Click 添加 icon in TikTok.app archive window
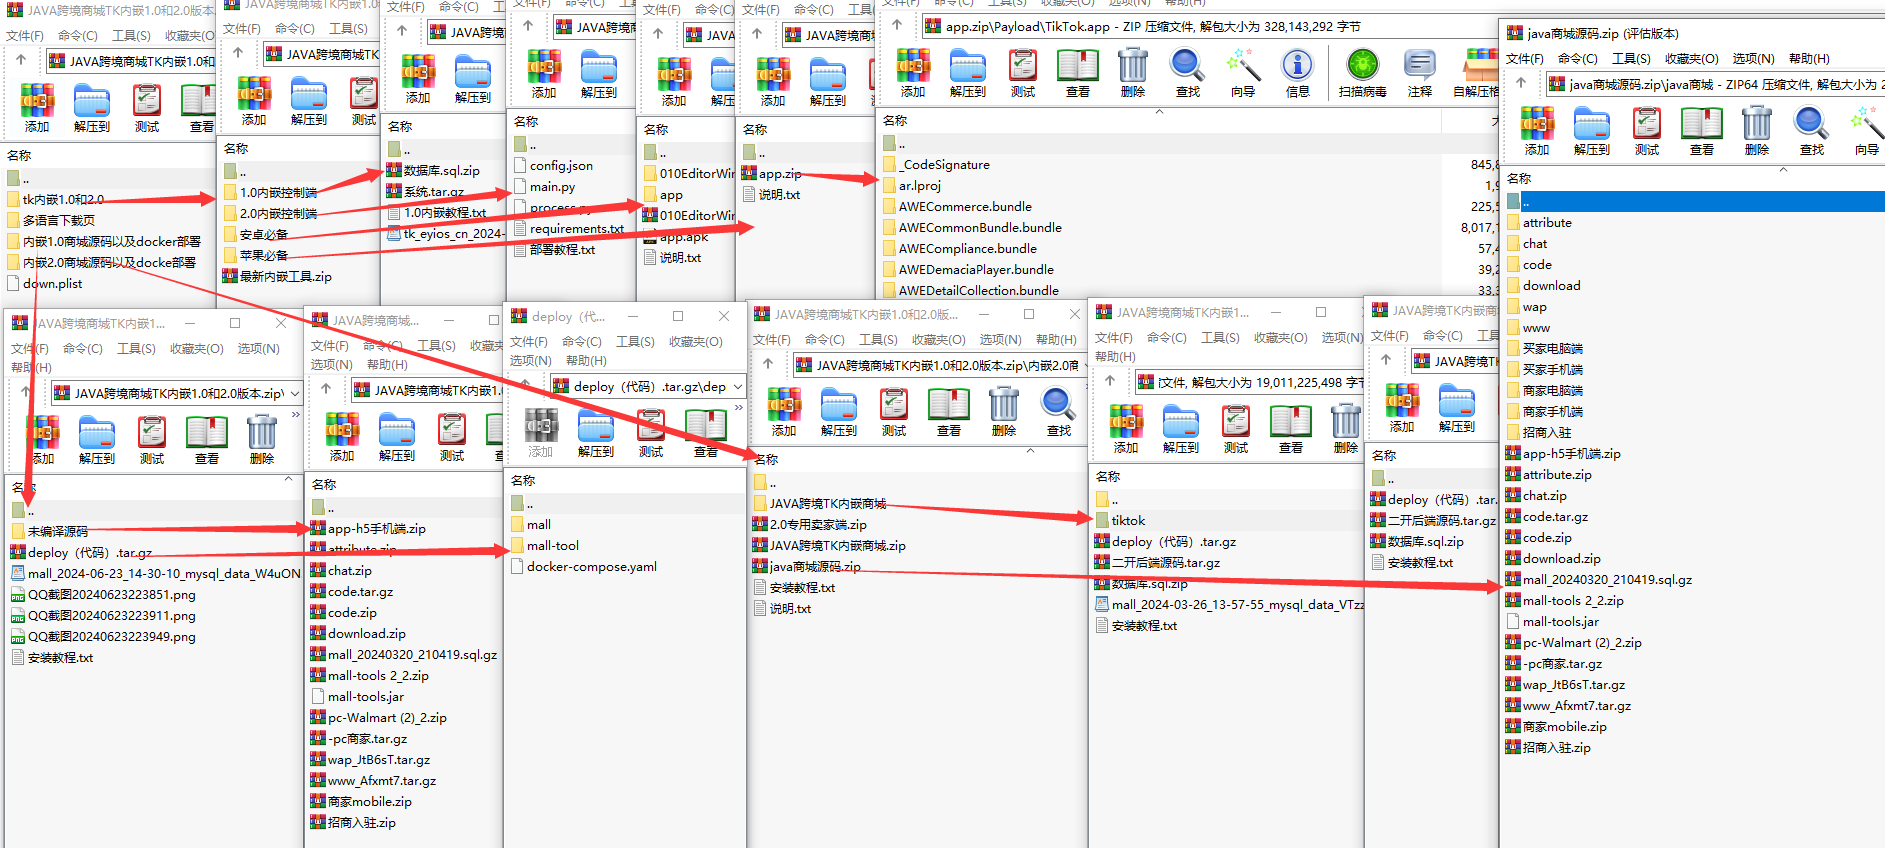This screenshot has height=848, width=1885. tap(913, 73)
